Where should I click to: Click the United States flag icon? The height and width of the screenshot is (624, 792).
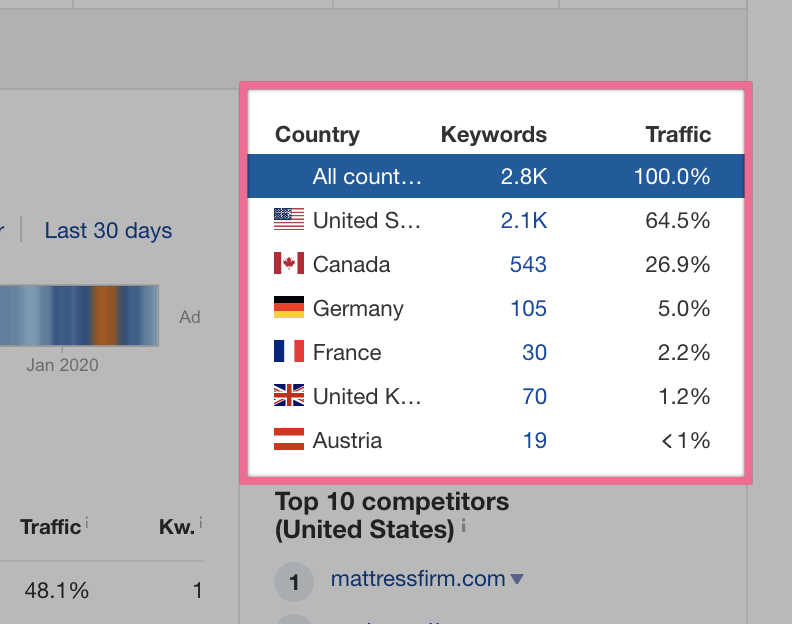[x=288, y=220]
